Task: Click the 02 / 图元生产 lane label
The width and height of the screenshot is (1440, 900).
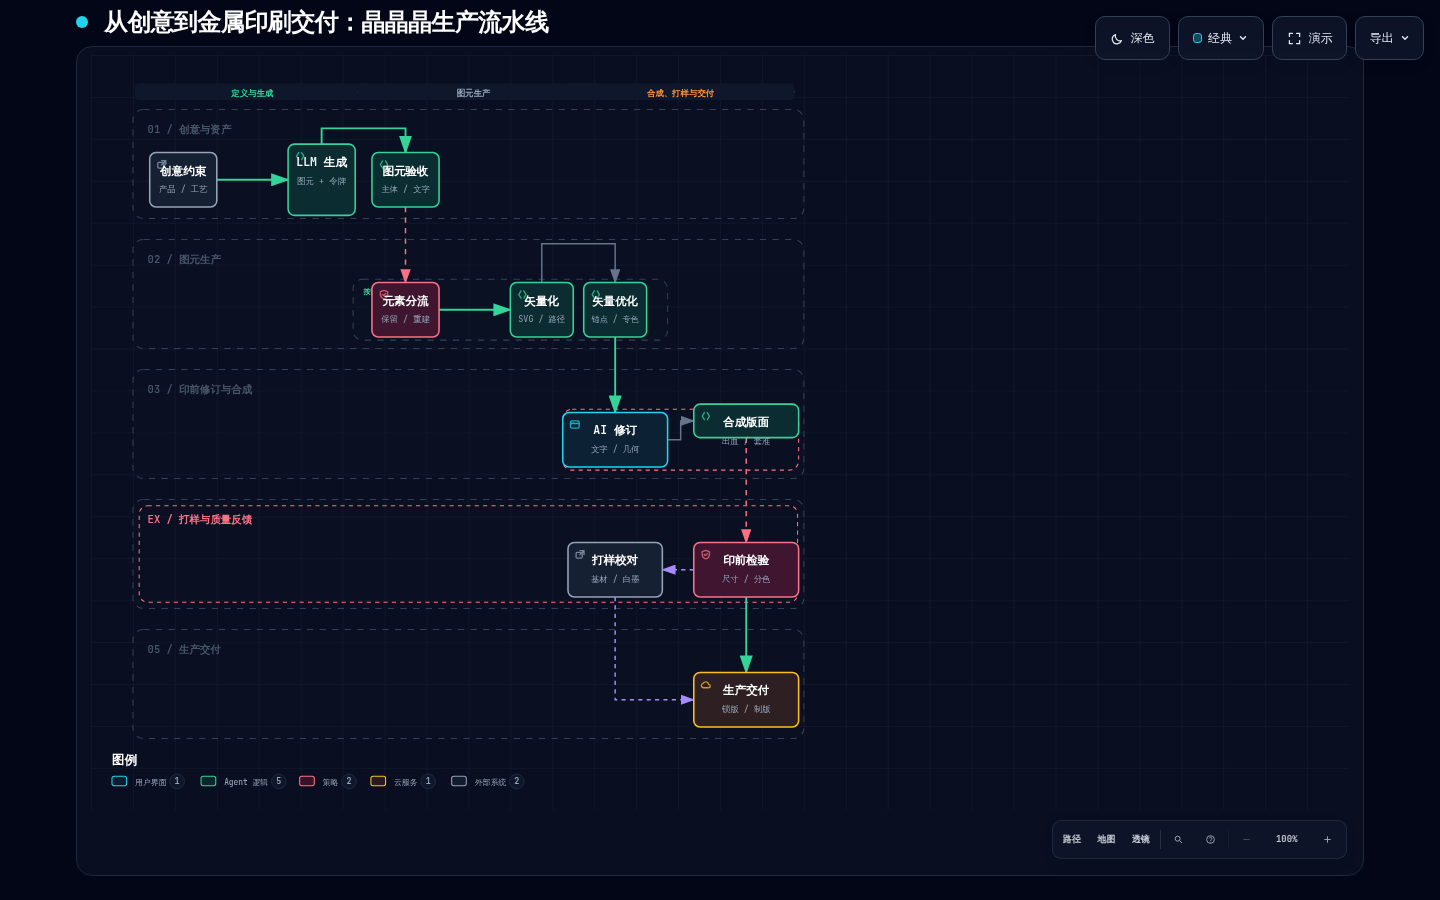Action: pos(184,259)
